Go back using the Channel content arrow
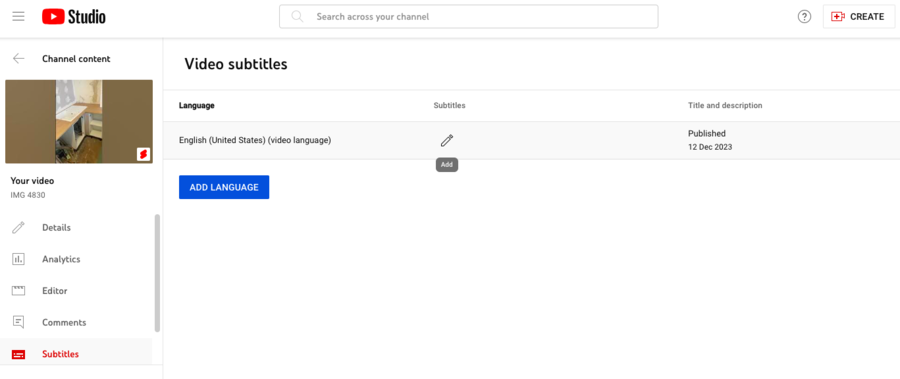The height and width of the screenshot is (379, 900). tap(19, 59)
